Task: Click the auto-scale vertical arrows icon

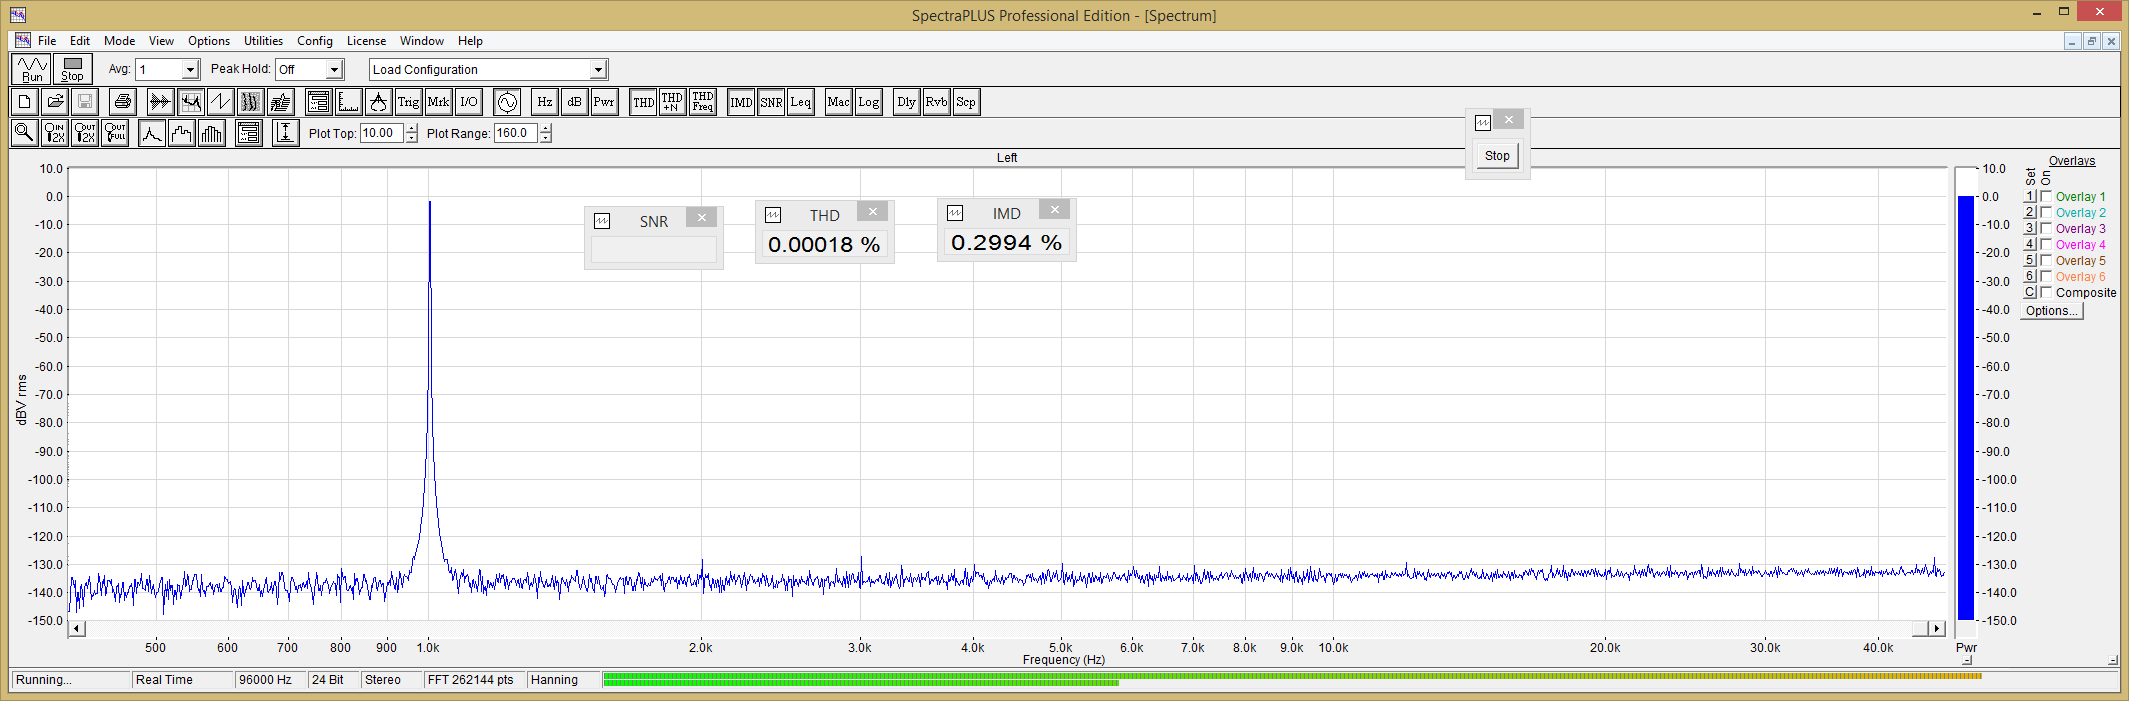Action: [x=286, y=133]
